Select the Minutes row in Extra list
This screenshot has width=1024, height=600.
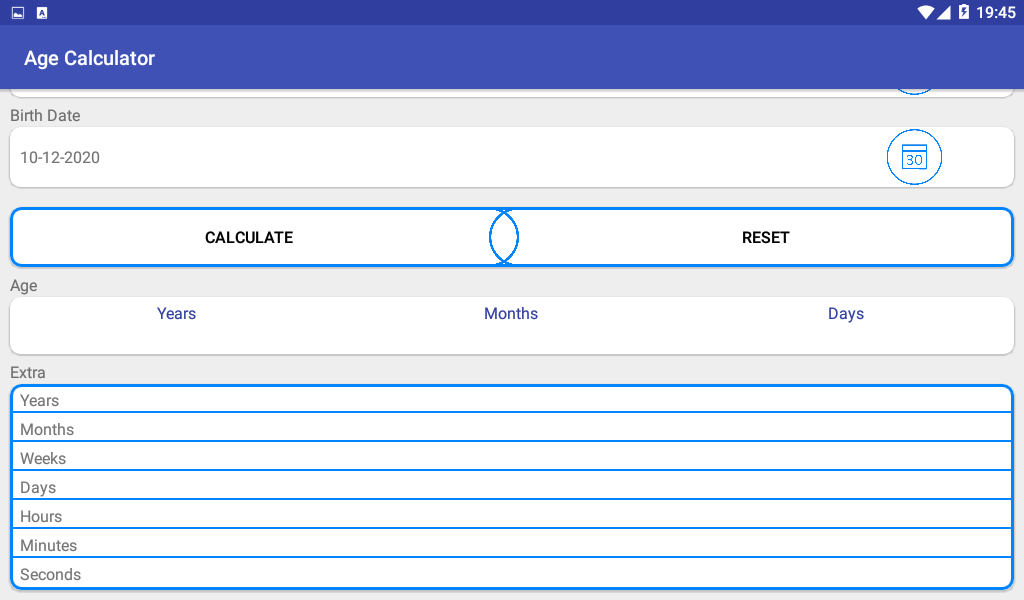[511, 545]
